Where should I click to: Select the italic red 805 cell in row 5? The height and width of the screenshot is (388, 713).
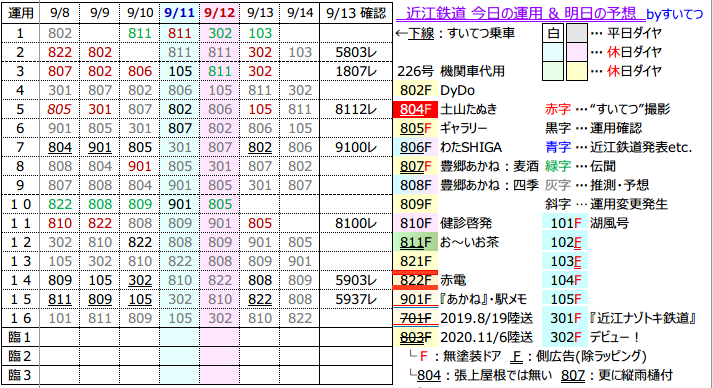[60, 109]
